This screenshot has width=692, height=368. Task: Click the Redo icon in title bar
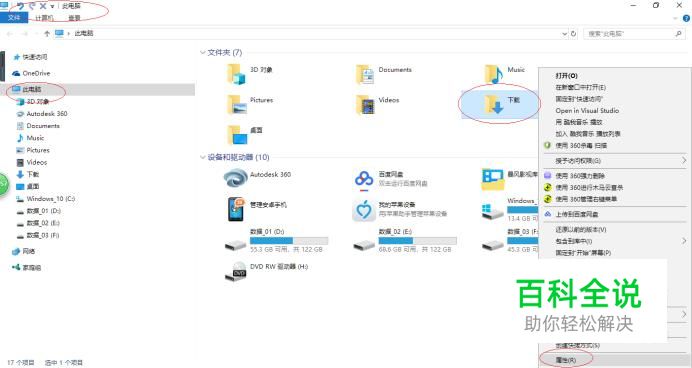coord(32,6)
